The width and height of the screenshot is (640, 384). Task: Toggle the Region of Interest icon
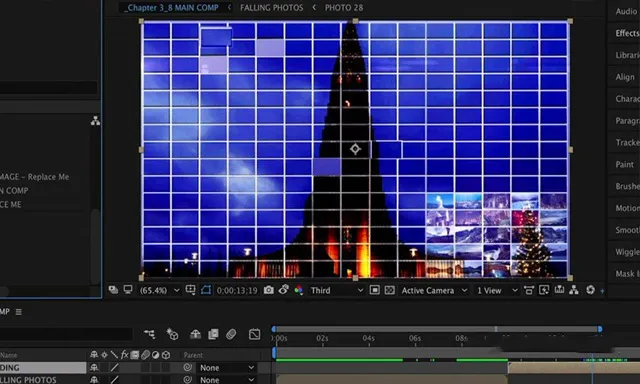(x=375, y=290)
